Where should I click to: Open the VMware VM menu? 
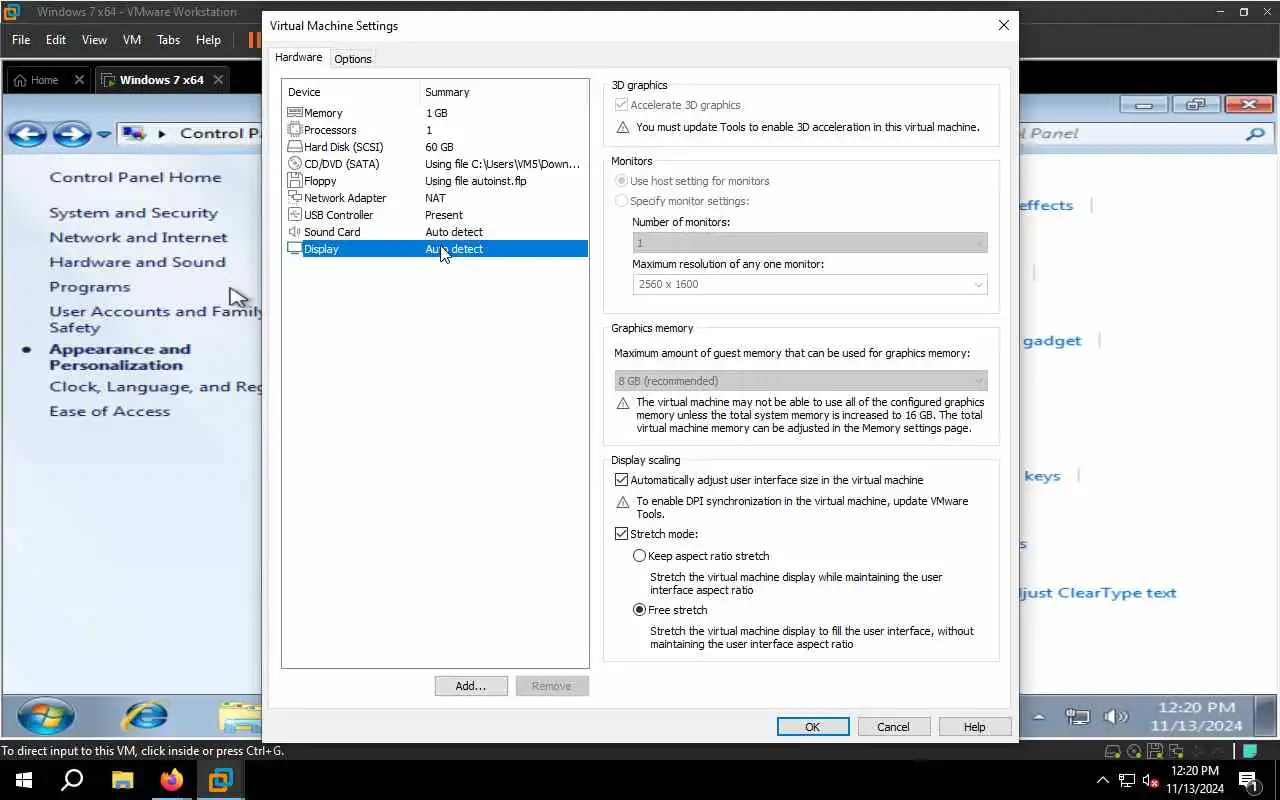pos(132,40)
